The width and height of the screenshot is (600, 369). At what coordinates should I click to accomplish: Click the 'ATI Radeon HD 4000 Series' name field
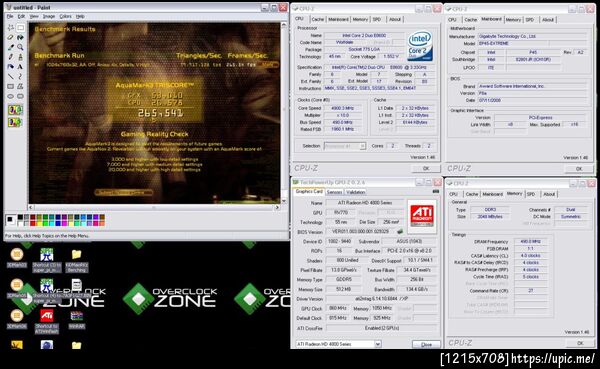[x=365, y=202]
